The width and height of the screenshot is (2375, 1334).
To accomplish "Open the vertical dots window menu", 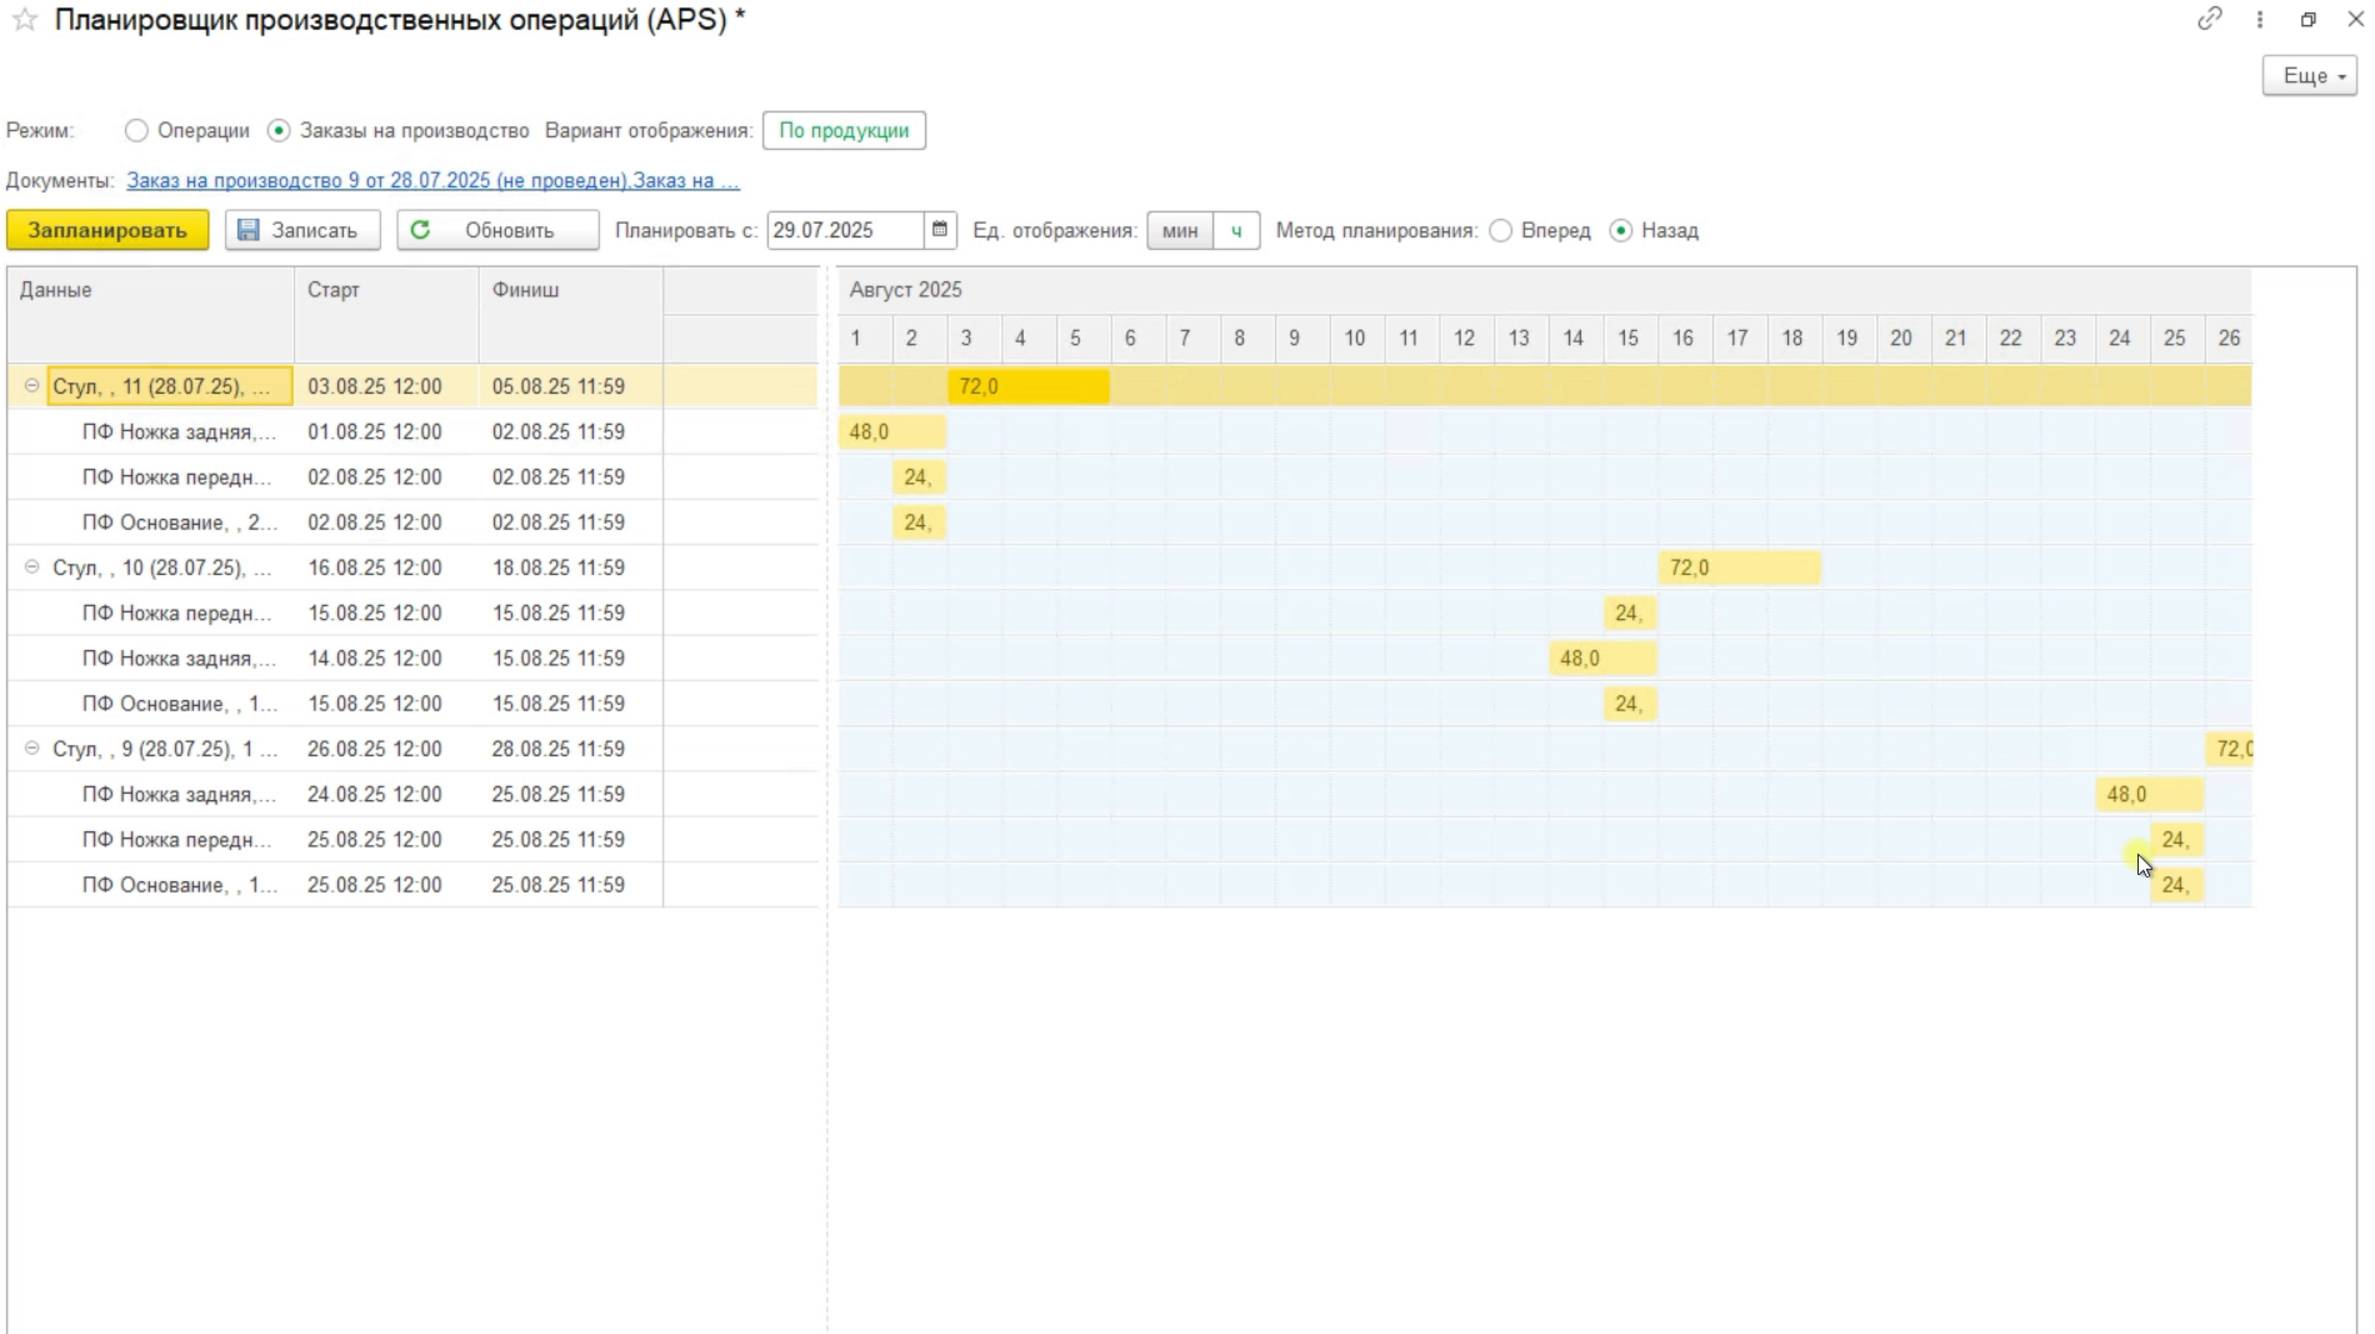I will 2259,19.
